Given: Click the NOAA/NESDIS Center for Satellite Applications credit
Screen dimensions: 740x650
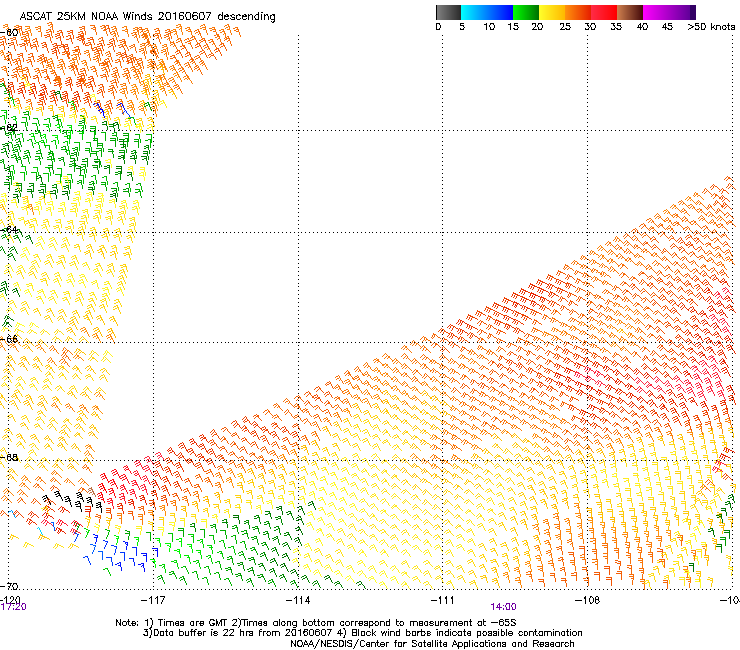Looking at the screenshot, I should (x=432, y=644).
